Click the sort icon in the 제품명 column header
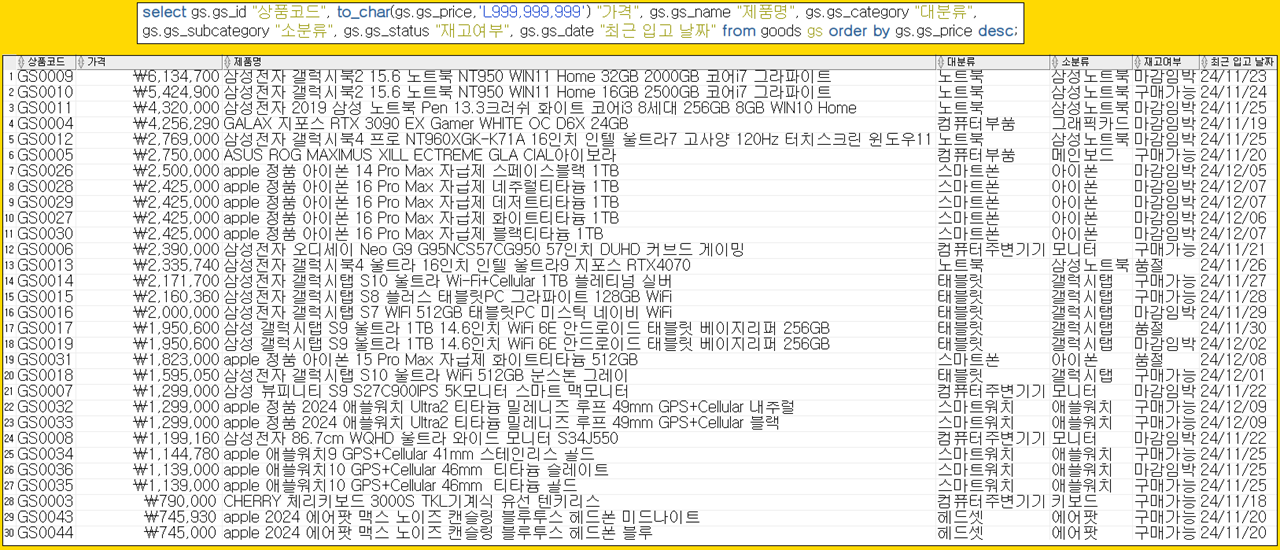Image resolution: width=1280 pixels, height=550 pixels. pyautogui.click(x=229, y=62)
